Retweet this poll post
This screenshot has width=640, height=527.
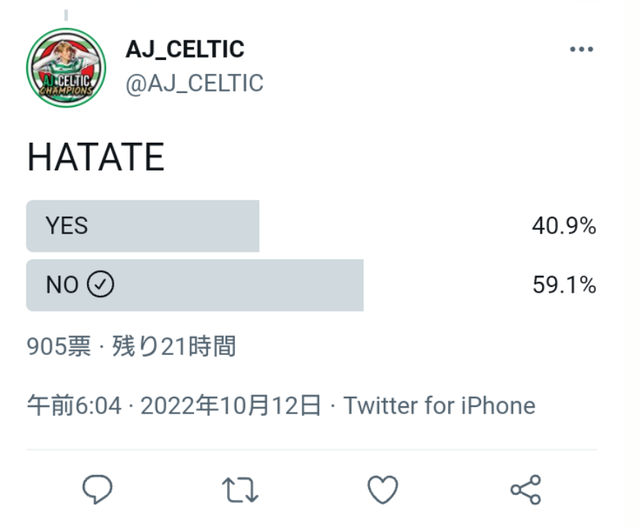pos(240,489)
